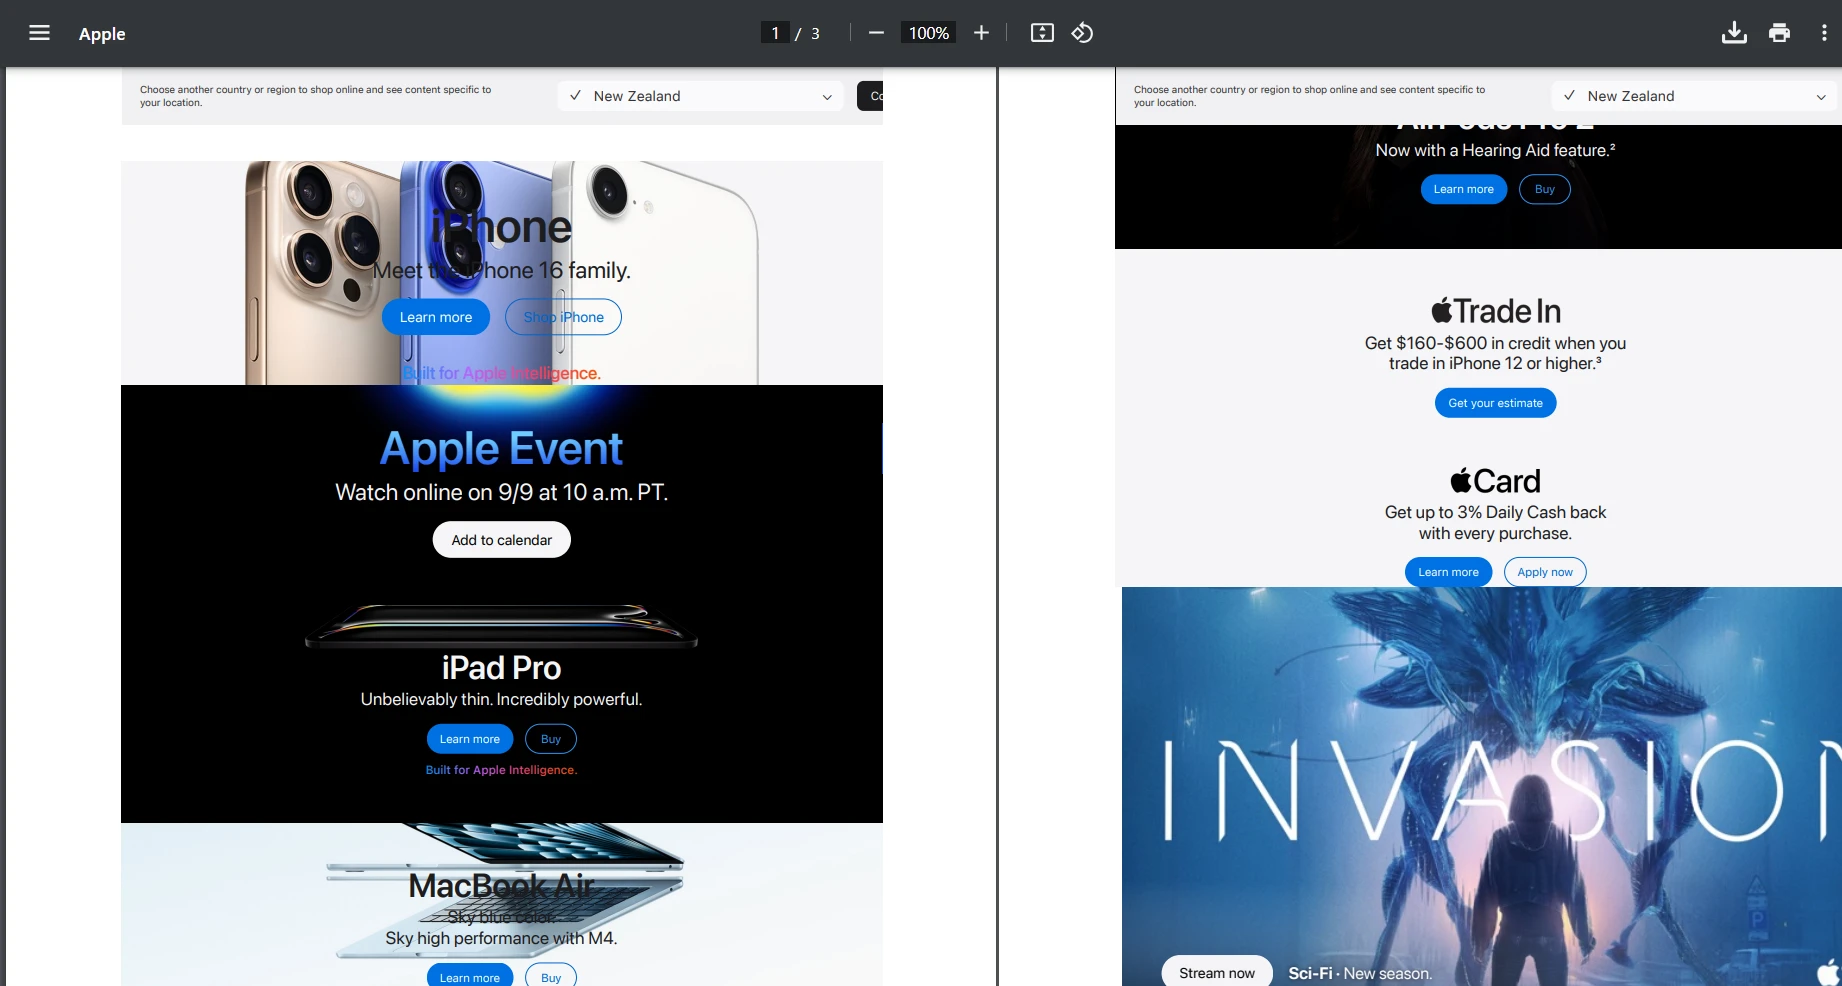Click the iPad Pro Buy button

tap(551, 739)
